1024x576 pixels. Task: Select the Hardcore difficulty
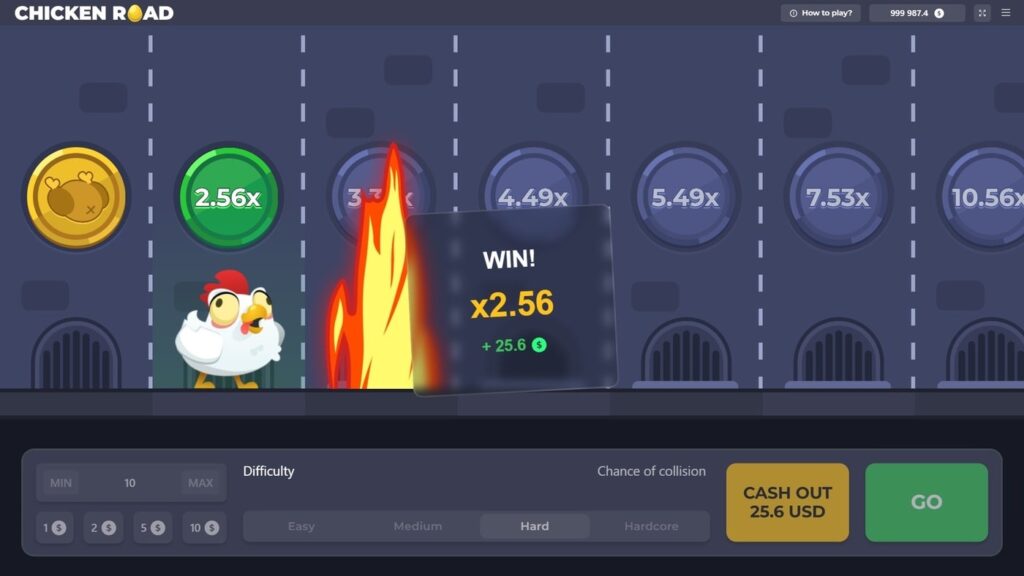pyautogui.click(x=651, y=526)
